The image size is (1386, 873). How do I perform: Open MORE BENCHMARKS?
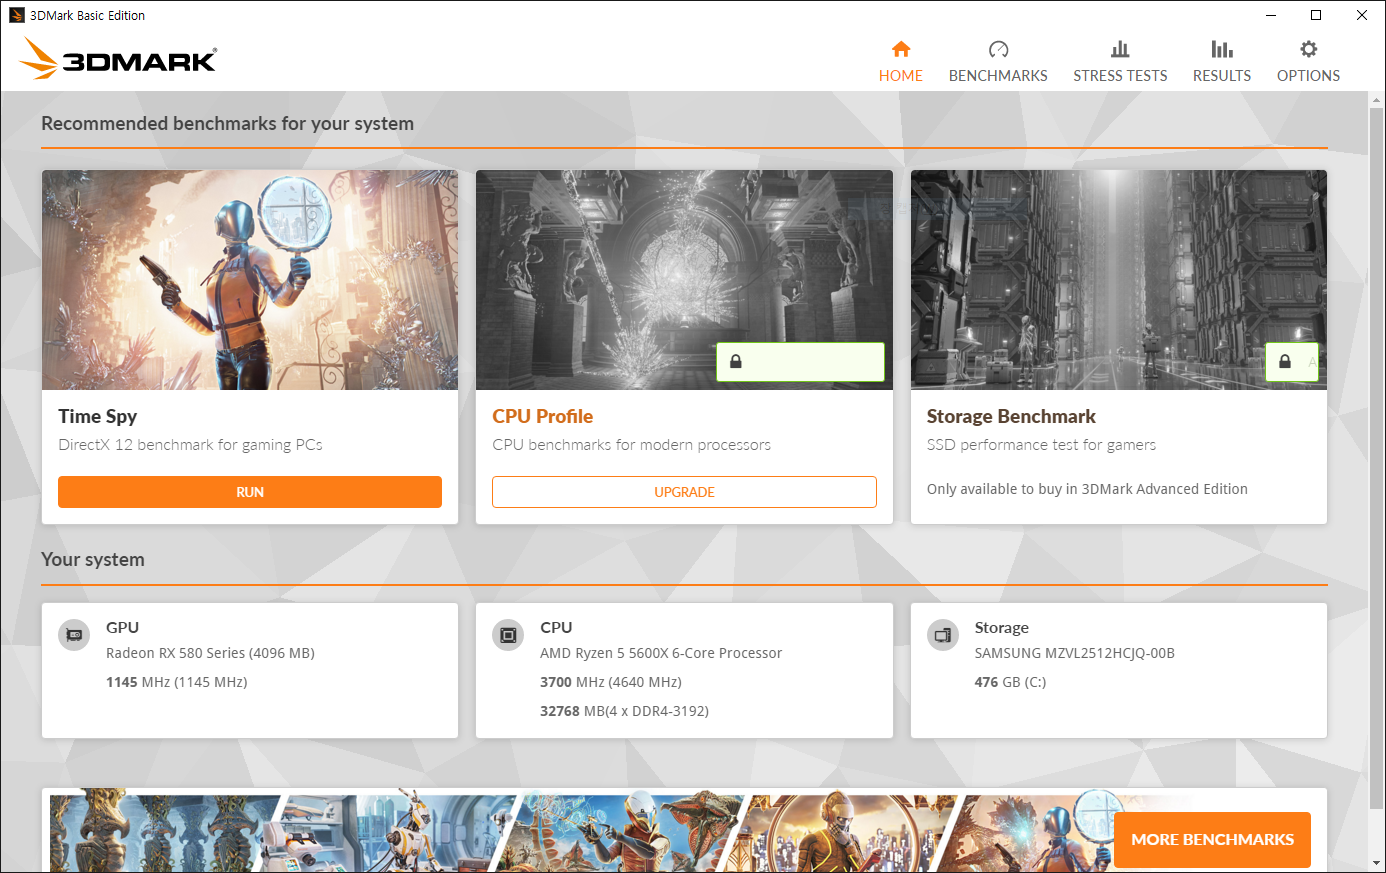pos(1212,840)
